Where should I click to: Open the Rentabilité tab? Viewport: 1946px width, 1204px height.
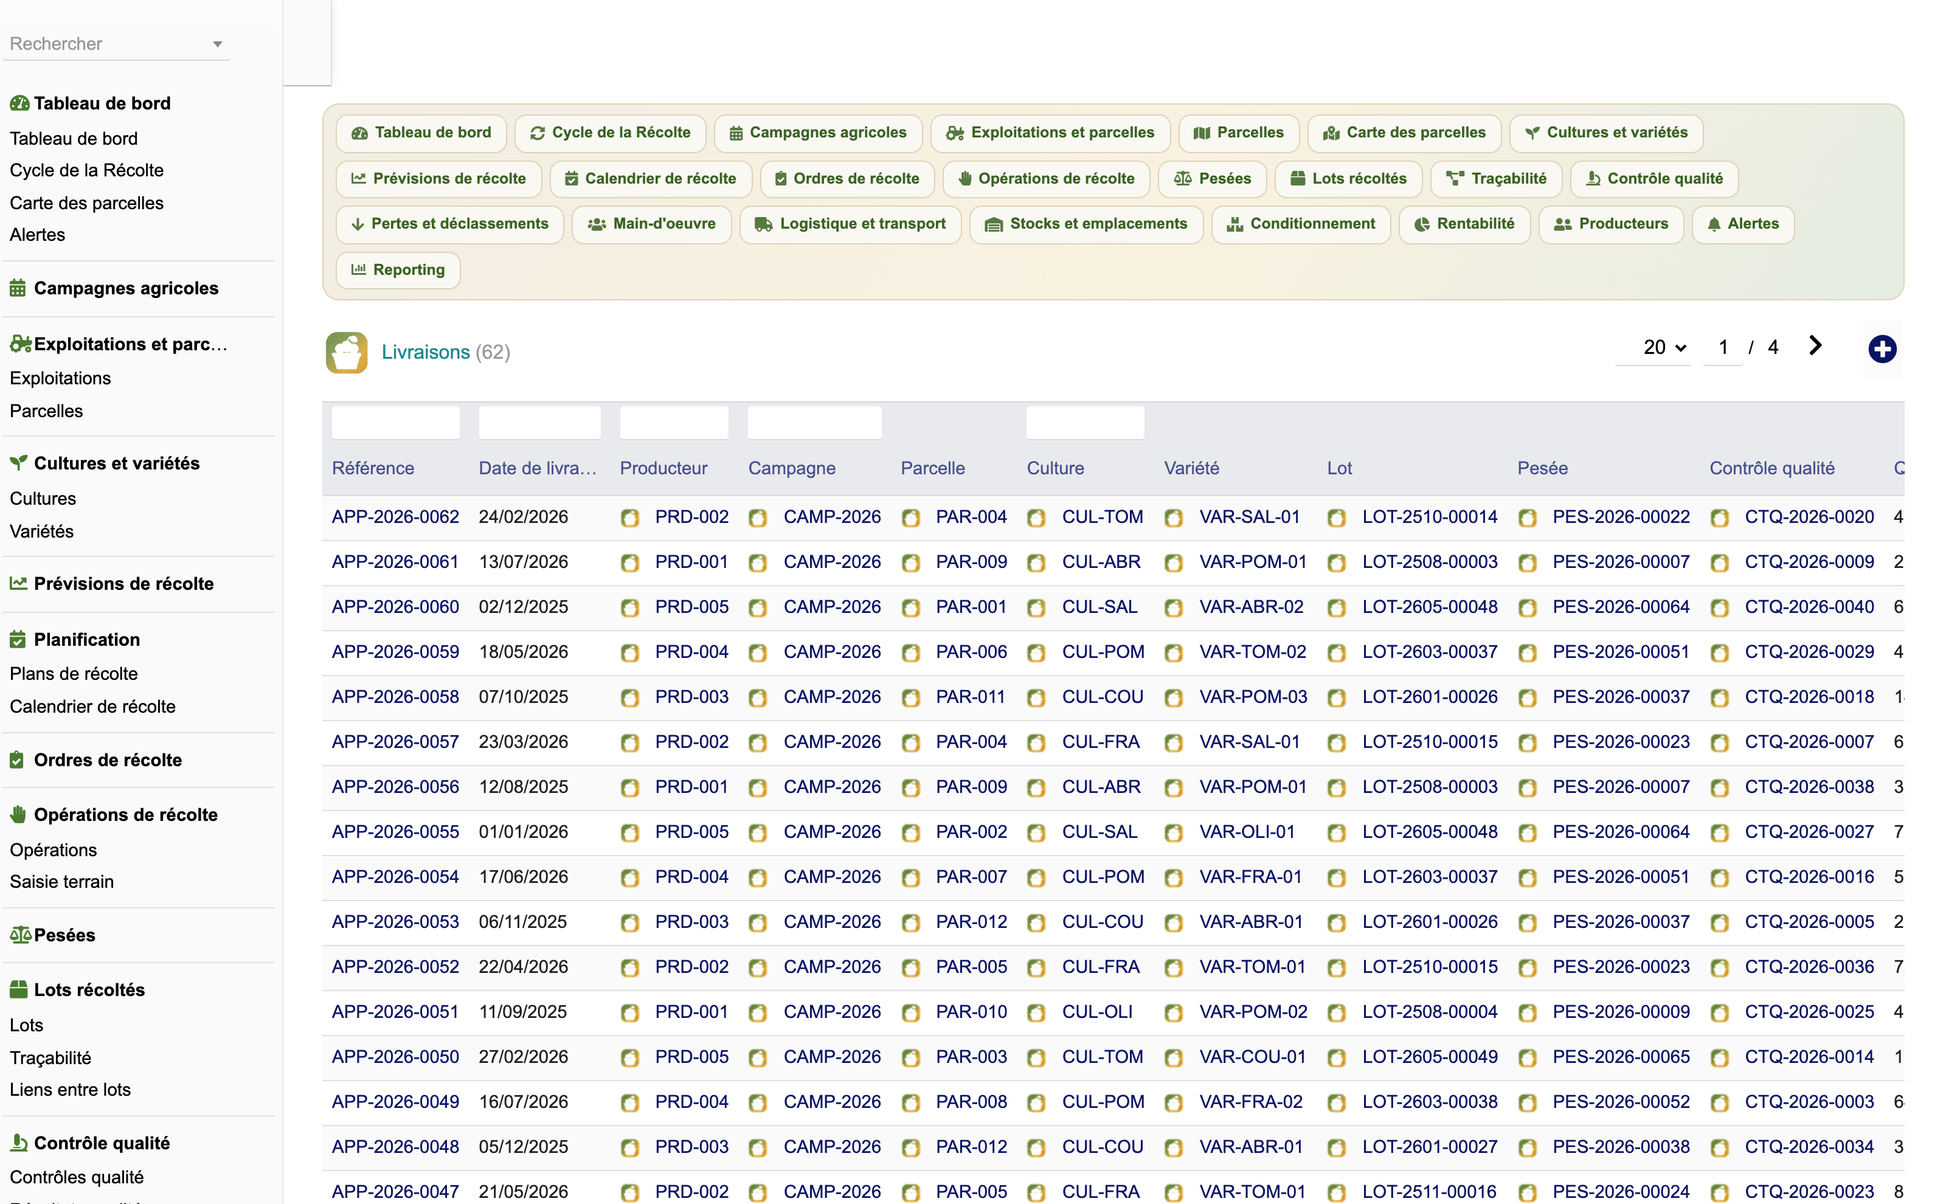tap(1464, 224)
